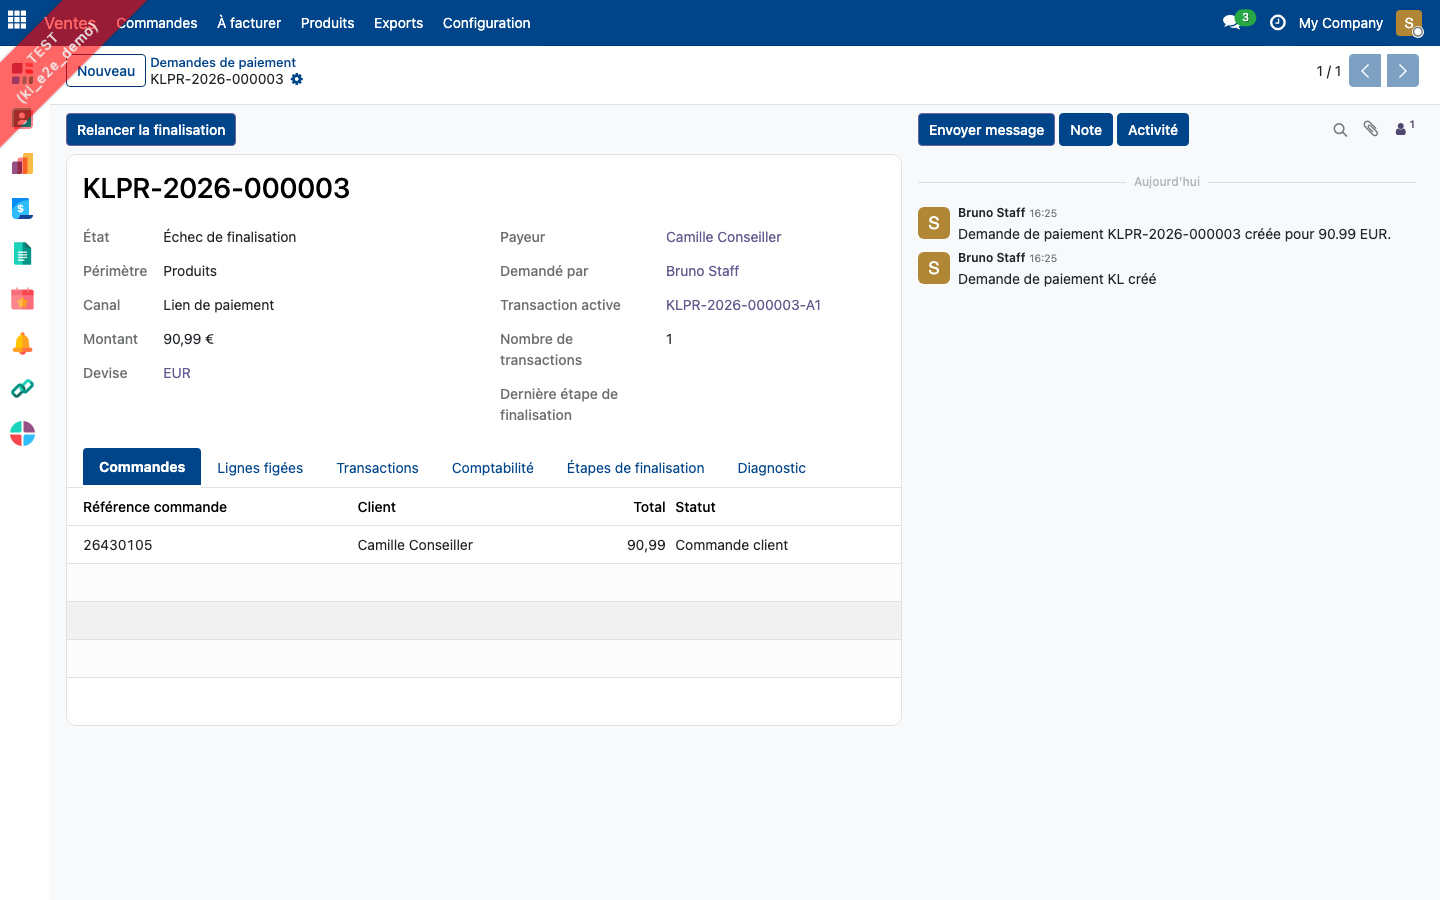Click the Envoyer message button
The width and height of the screenshot is (1440, 900).
(986, 130)
